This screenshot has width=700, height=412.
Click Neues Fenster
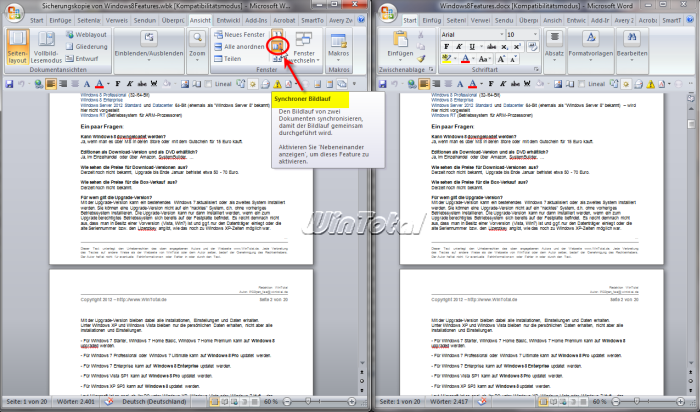[239, 34]
